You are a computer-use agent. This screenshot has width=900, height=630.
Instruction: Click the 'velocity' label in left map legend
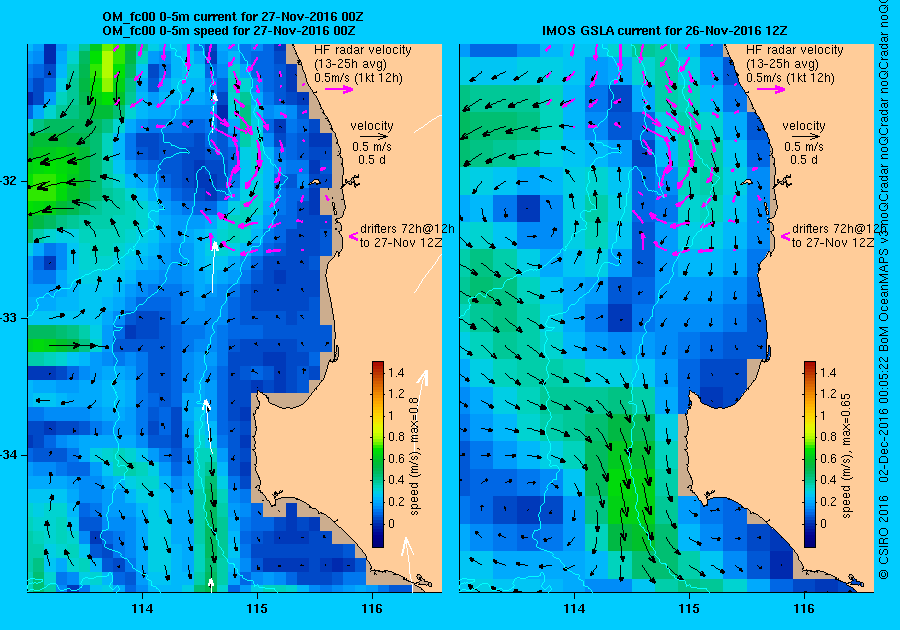(372, 126)
